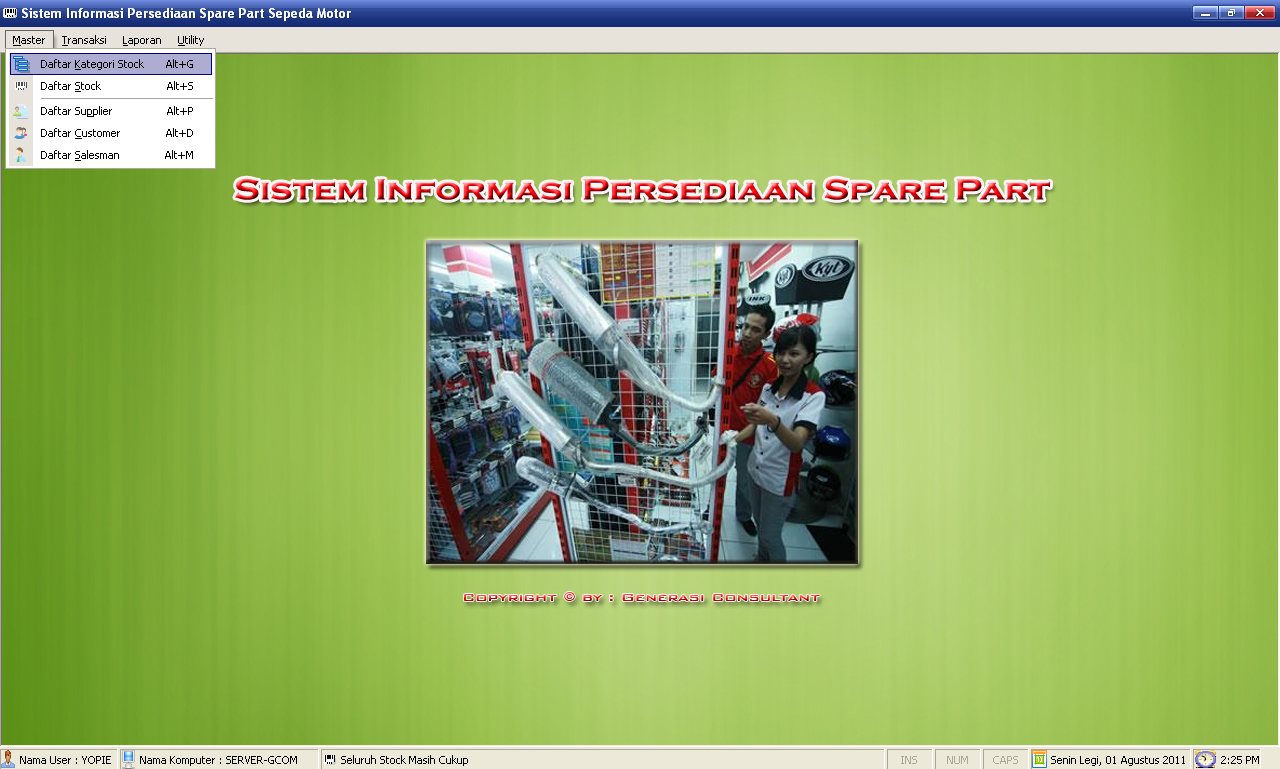Image resolution: width=1280 pixels, height=769 pixels.
Task: Click the stock status icon in status bar
Action: click(x=330, y=760)
